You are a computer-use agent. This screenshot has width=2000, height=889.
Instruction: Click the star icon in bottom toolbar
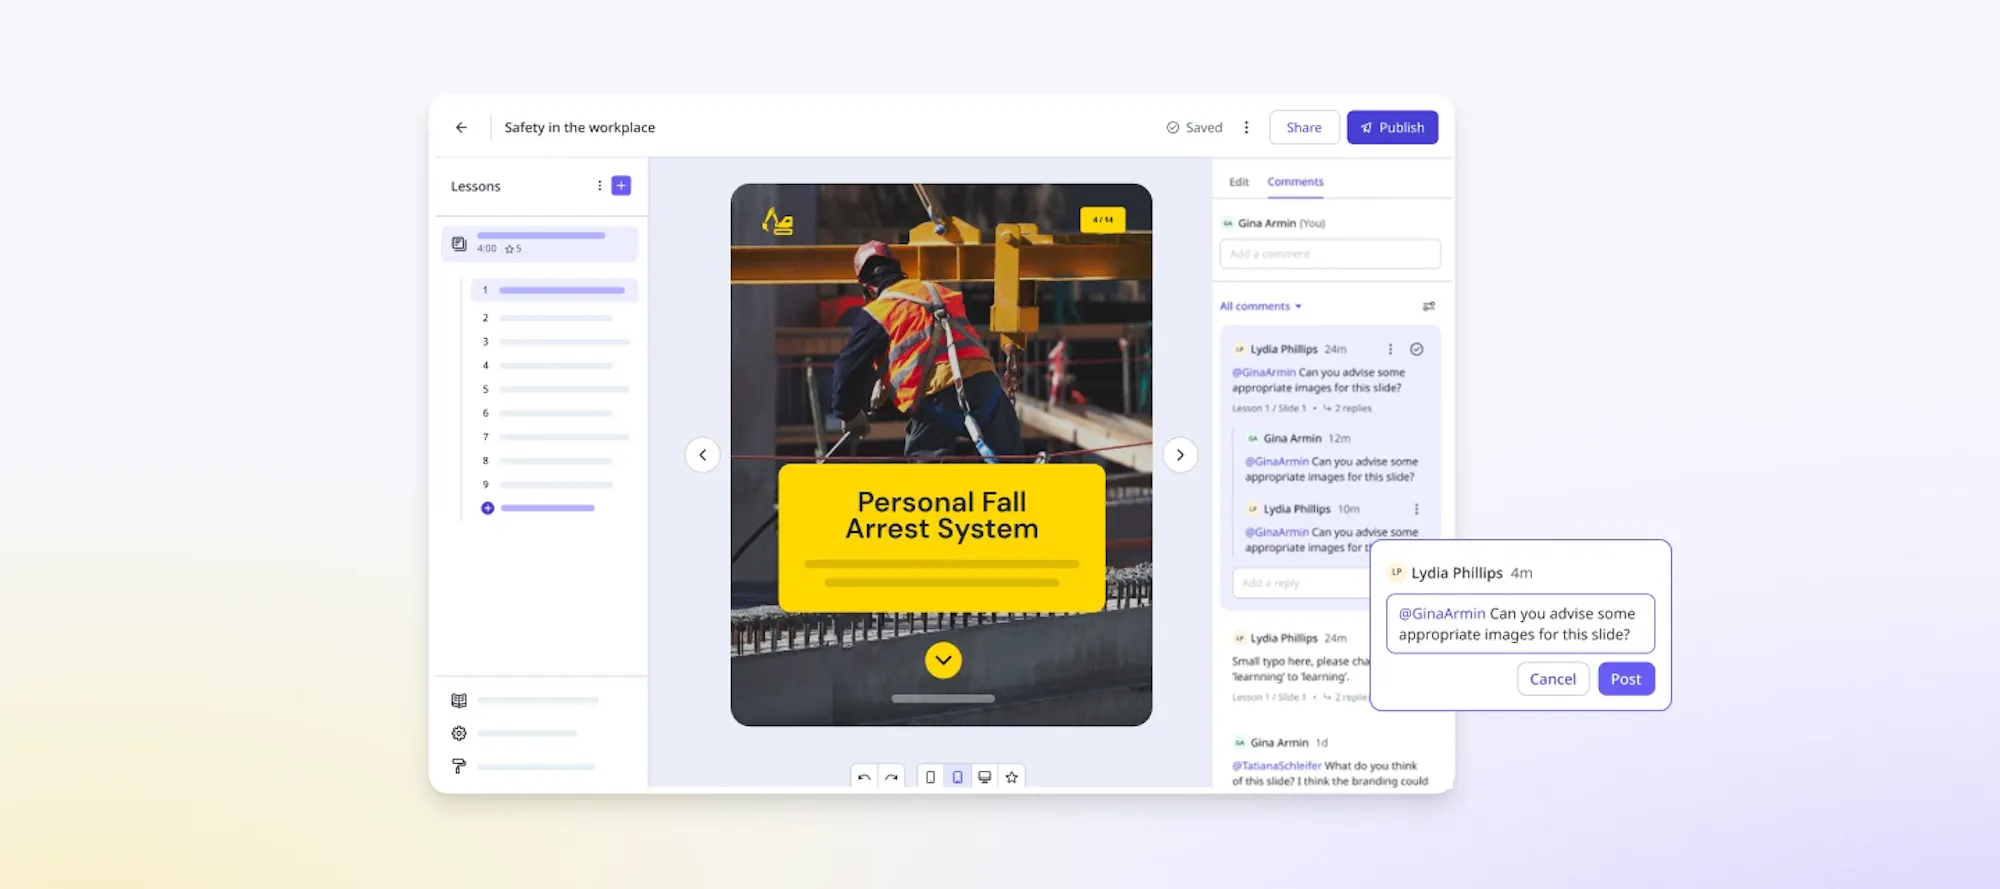[1012, 777]
